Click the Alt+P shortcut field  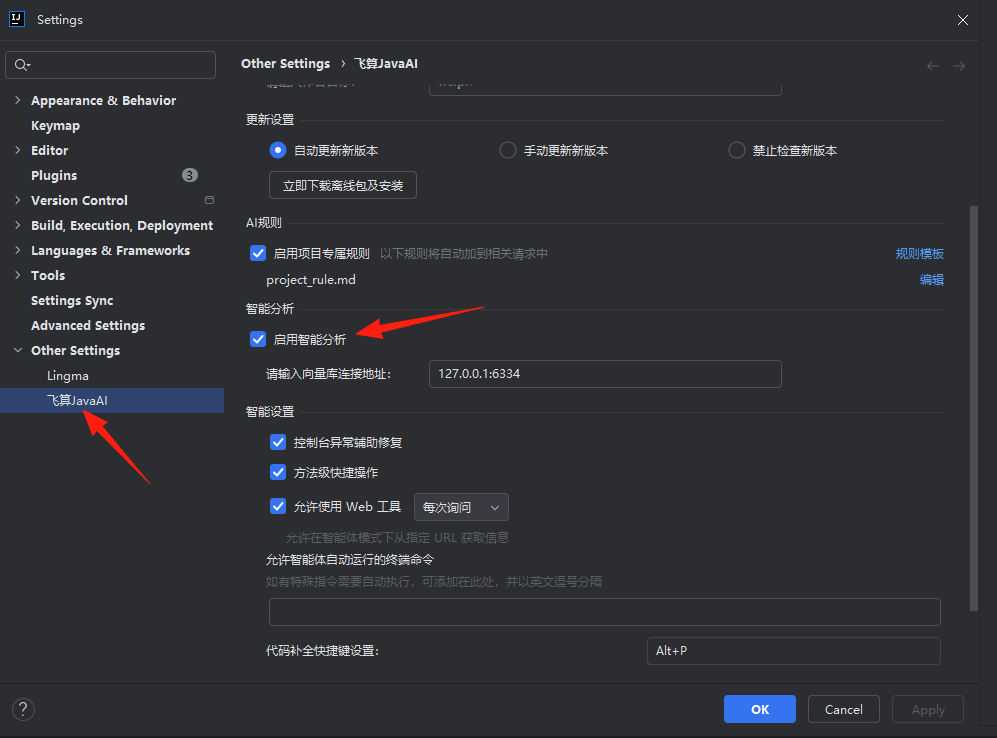click(x=794, y=651)
